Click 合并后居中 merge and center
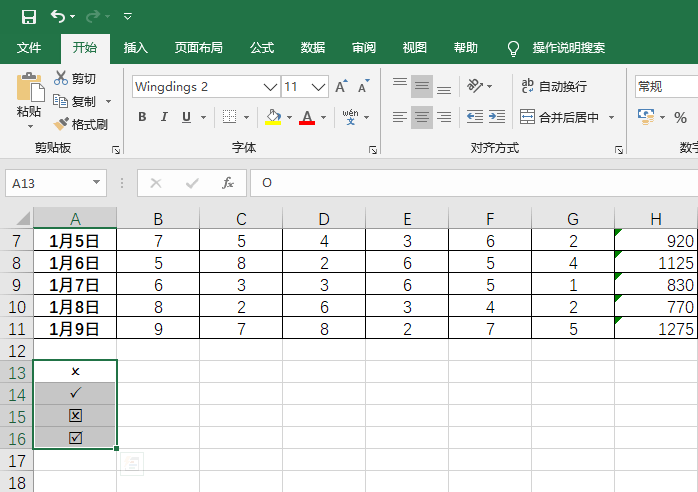This screenshot has width=698, height=492. tap(559, 117)
